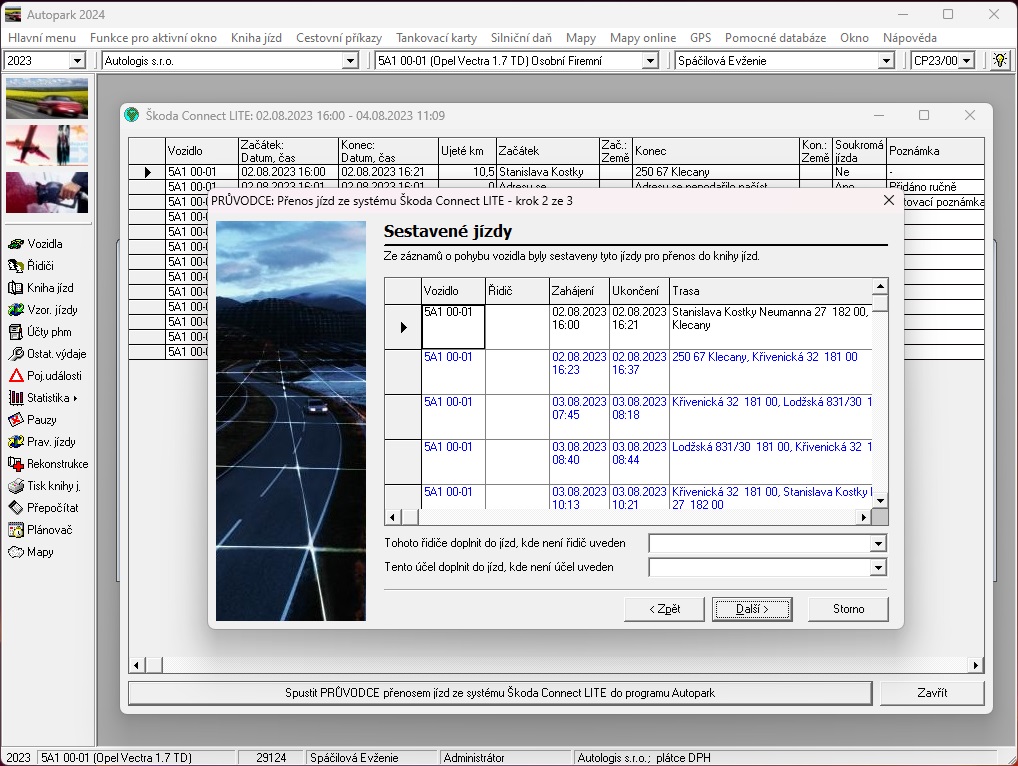Screen dimensions: 1018x766
Task: Click the light bulb tip icon
Action: point(1000,60)
